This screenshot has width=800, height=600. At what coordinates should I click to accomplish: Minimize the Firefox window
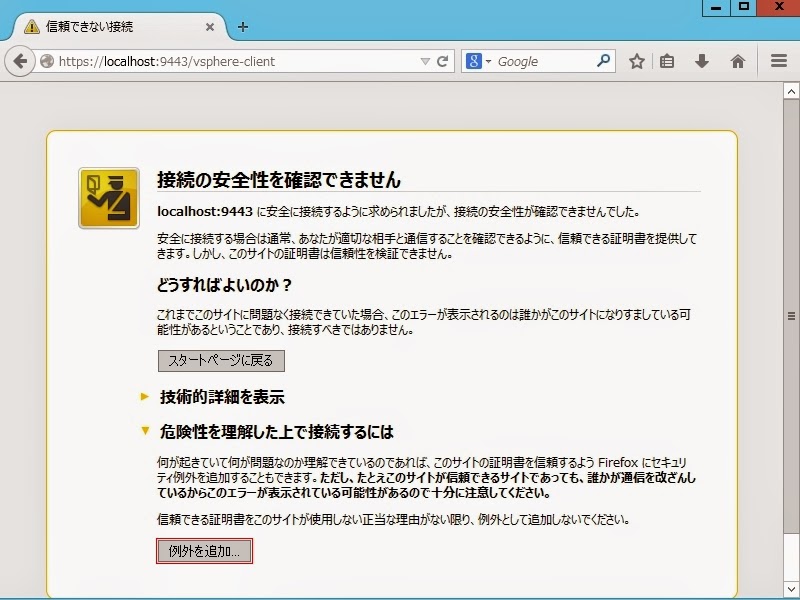pyautogui.click(x=716, y=8)
